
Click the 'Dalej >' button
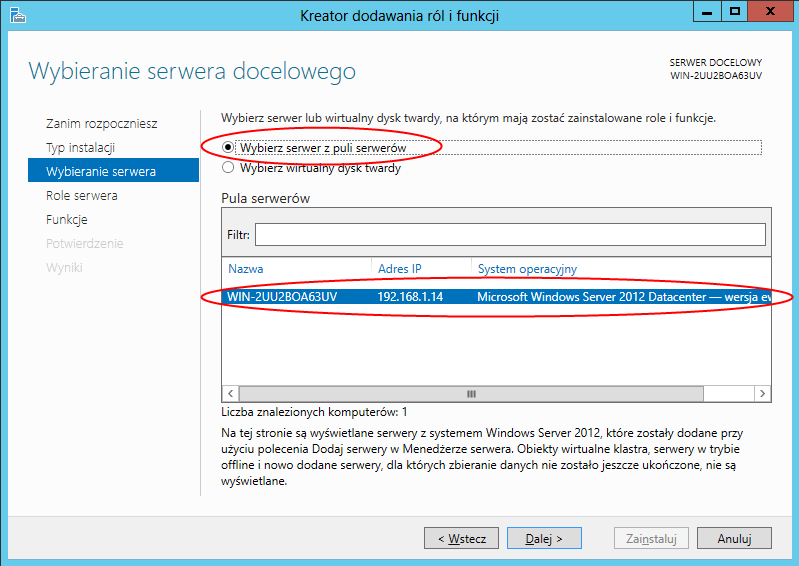tap(544, 538)
